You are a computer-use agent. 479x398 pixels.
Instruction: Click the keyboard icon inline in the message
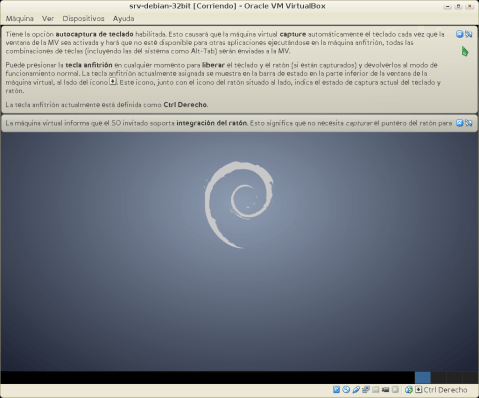click(113, 81)
